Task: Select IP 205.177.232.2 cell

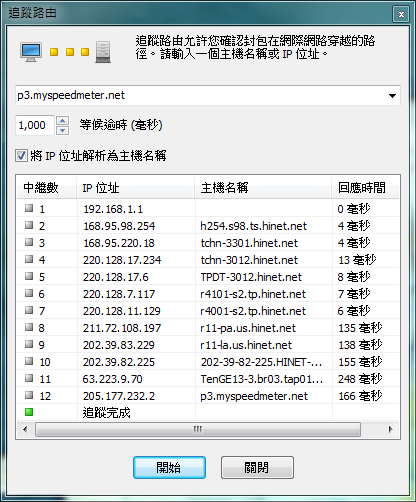Action: click(x=119, y=396)
